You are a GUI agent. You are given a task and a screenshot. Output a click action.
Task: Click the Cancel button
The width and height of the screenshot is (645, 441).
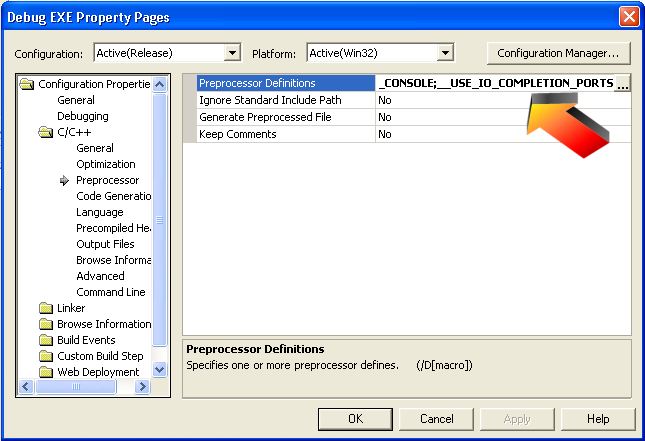[436, 419]
